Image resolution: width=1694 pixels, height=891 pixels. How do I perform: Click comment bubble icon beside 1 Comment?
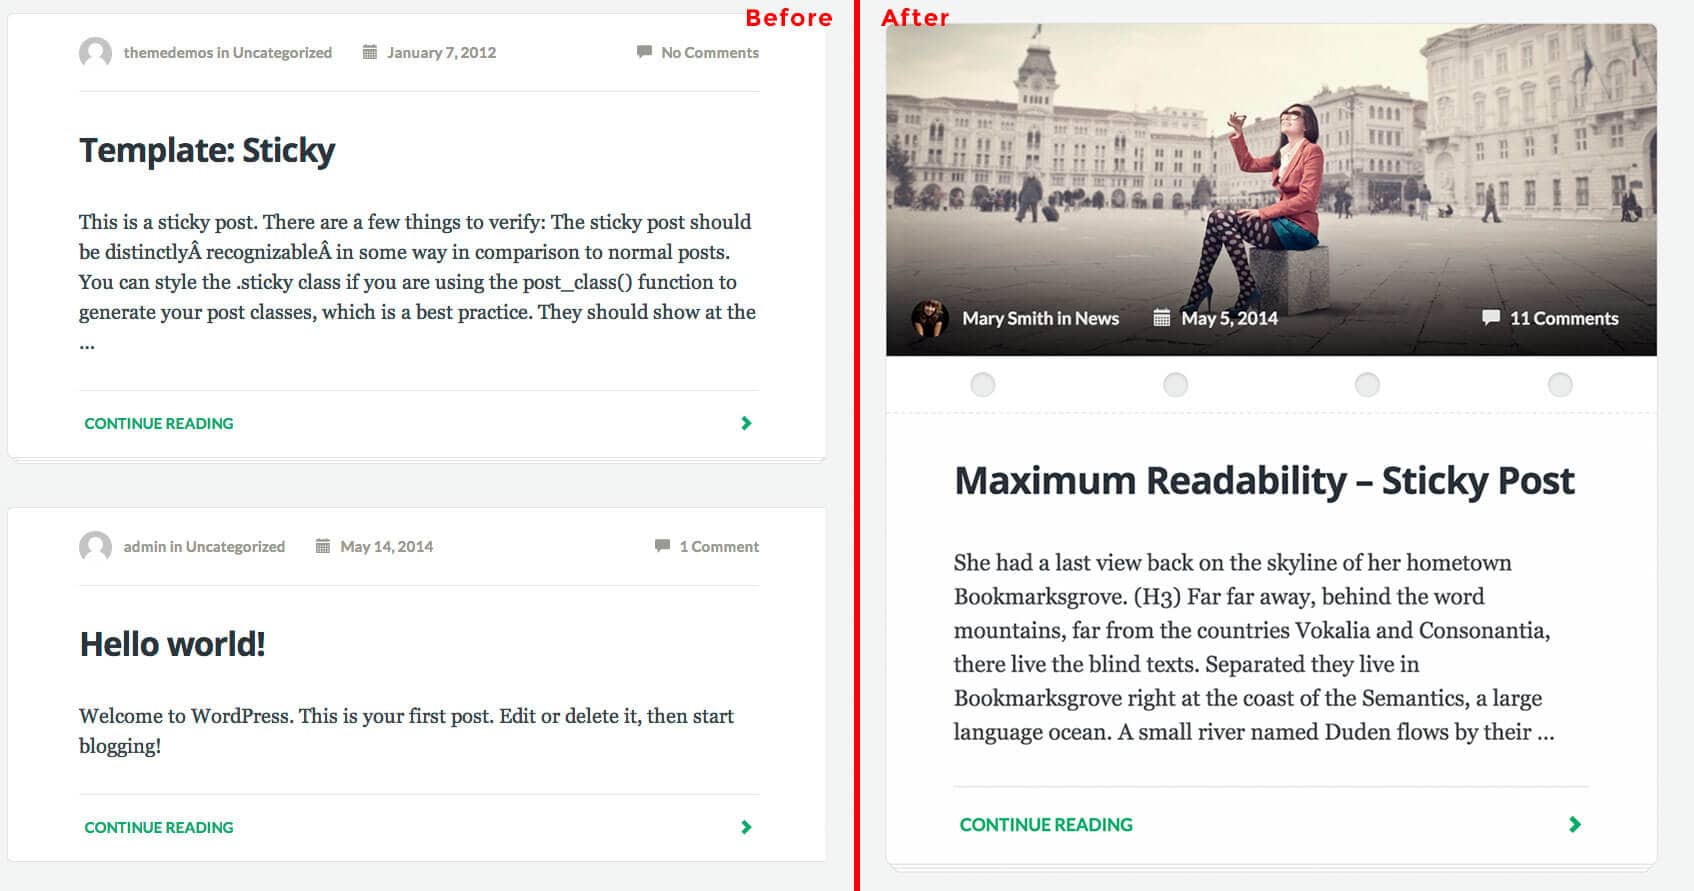662,546
